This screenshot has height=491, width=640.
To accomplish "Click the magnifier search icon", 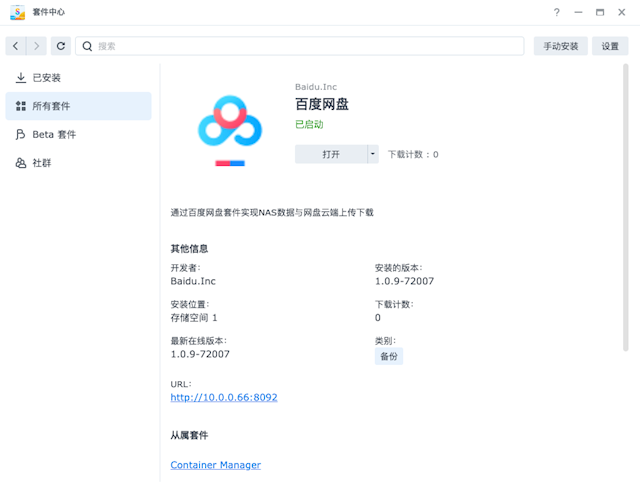I will click(x=87, y=46).
